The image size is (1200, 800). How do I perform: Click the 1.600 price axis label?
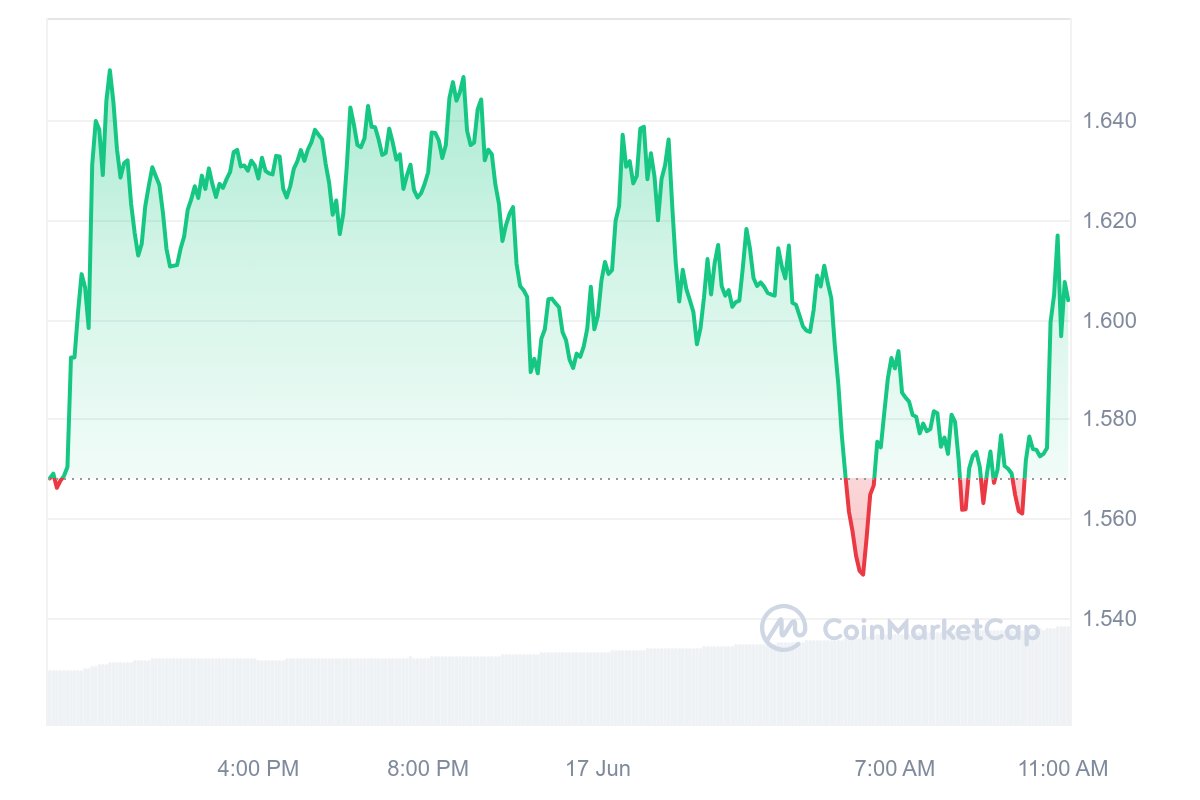(x=1110, y=320)
